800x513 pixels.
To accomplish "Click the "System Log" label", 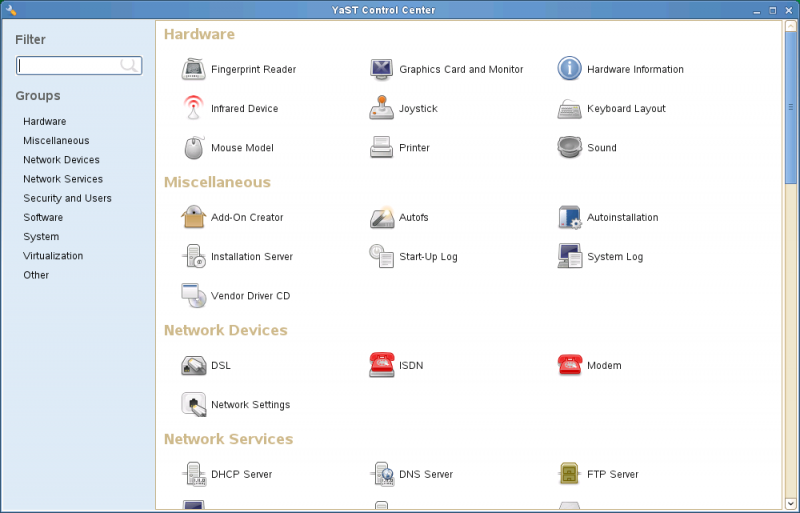I will coord(615,257).
